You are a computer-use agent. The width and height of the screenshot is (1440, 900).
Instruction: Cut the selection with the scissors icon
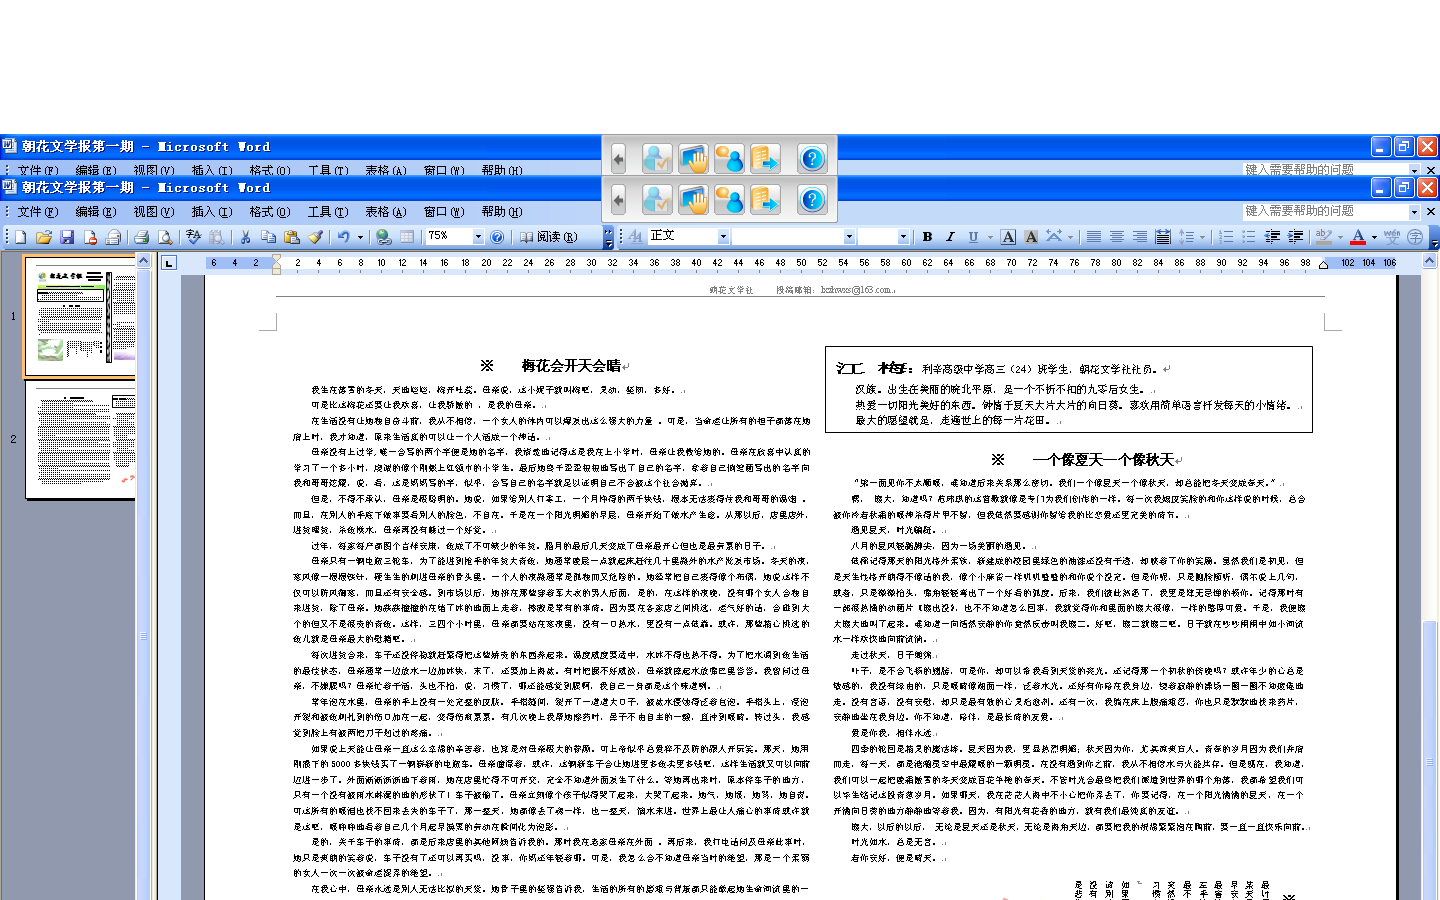pos(245,237)
